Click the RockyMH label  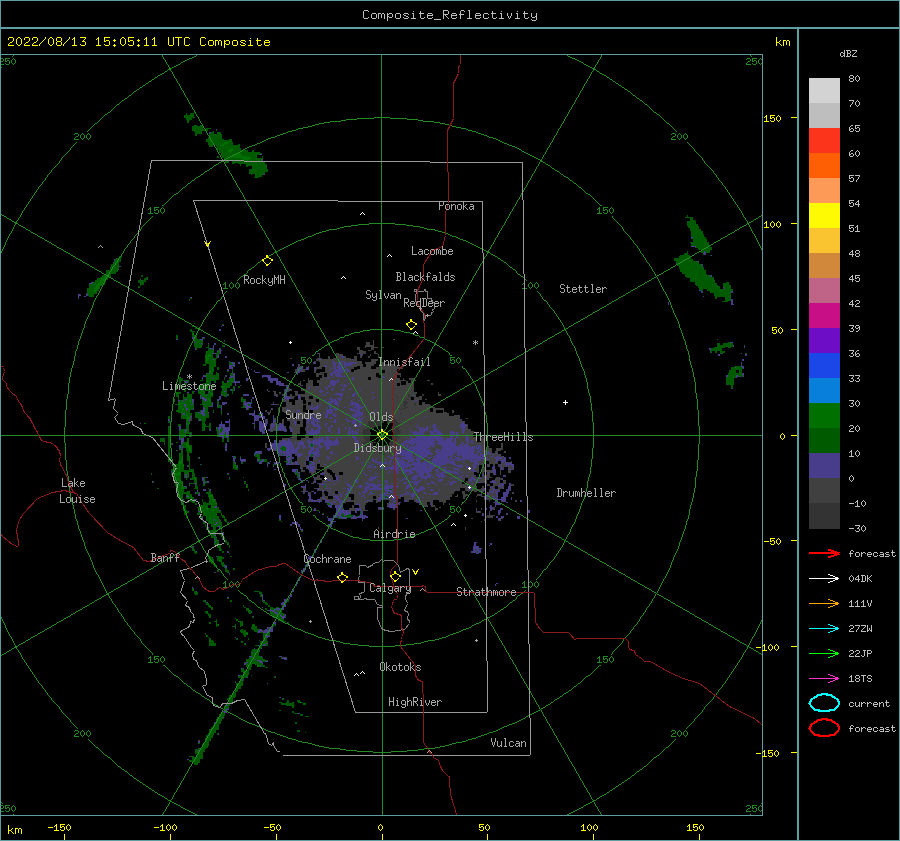264,280
